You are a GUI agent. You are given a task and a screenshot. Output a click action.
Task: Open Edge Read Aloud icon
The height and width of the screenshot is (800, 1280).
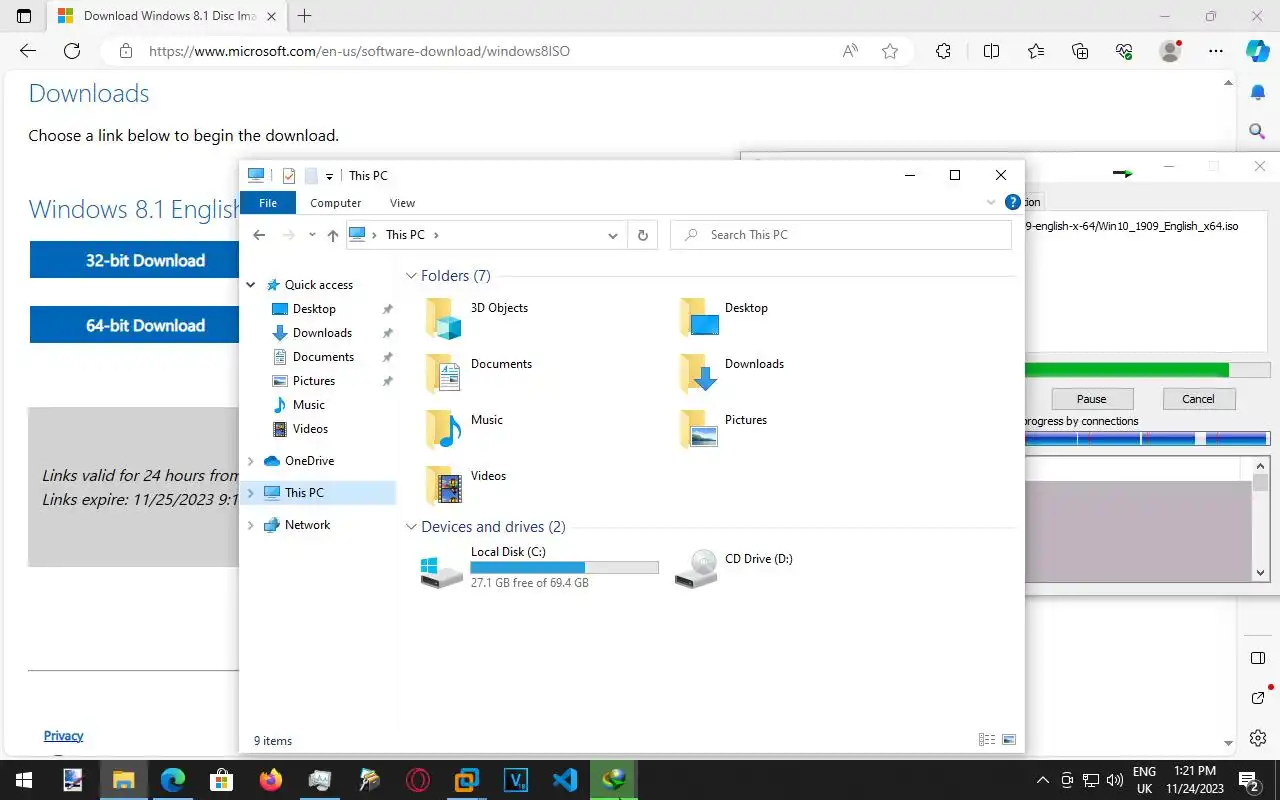tap(850, 51)
